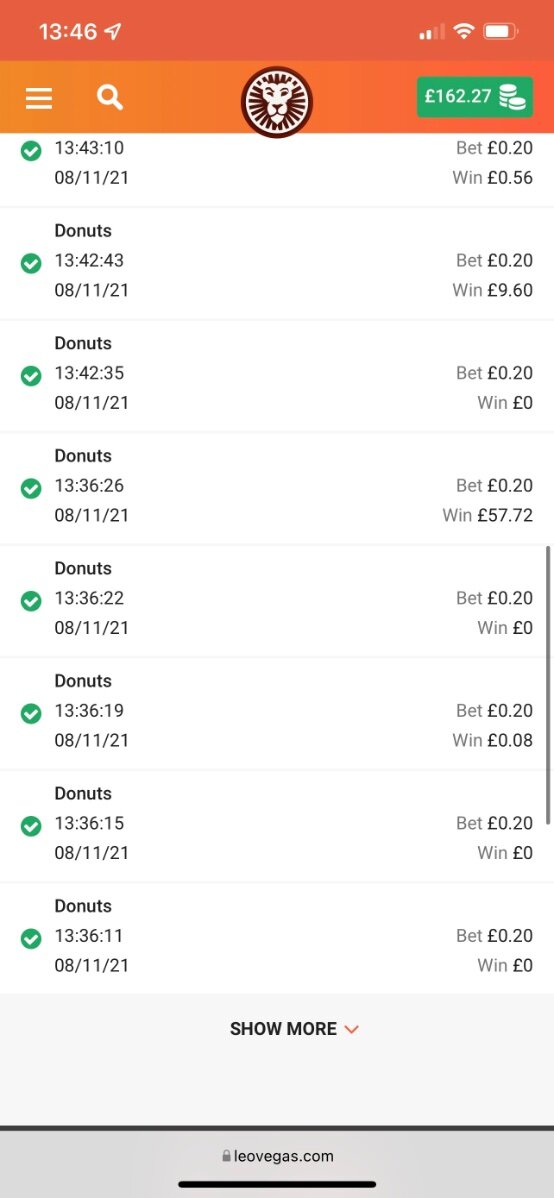Tap the LeoVegas lion logo
The width and height of the screenshot is (554, 1198).
pos(277,102)
